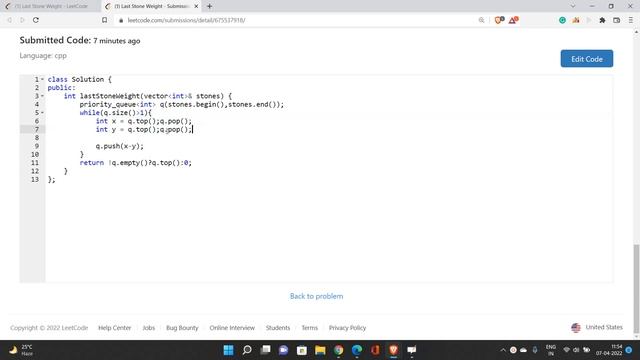Open the Help Center footer link
The image size is (640, 360).
click(115, 328)
